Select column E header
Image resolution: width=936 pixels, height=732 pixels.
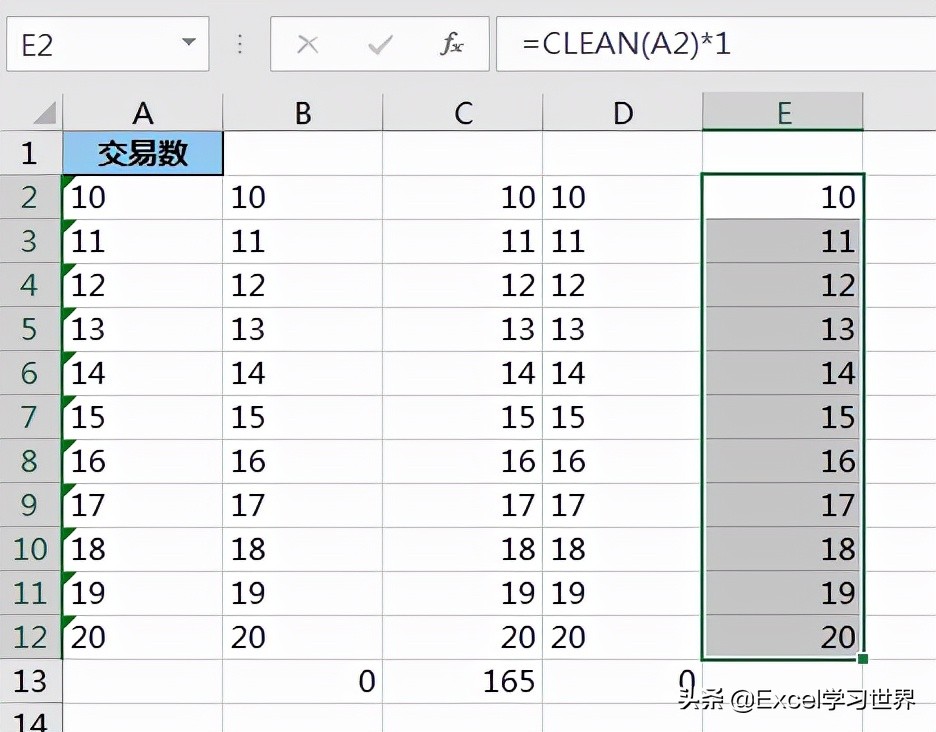[x=783, y=112]
